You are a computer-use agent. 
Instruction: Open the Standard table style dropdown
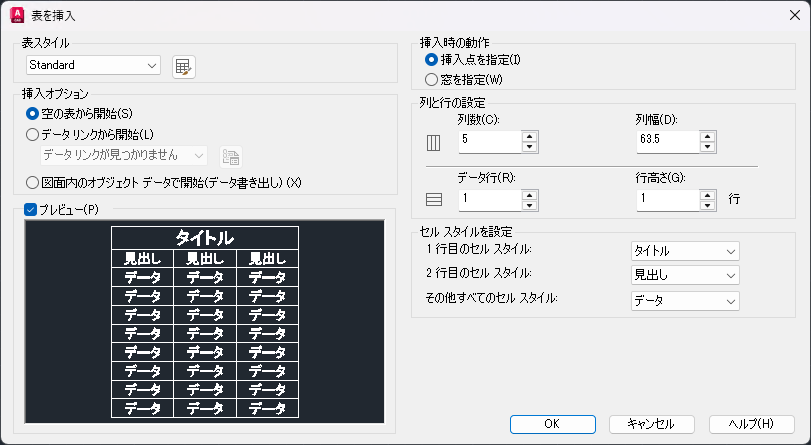click(93, 66)
